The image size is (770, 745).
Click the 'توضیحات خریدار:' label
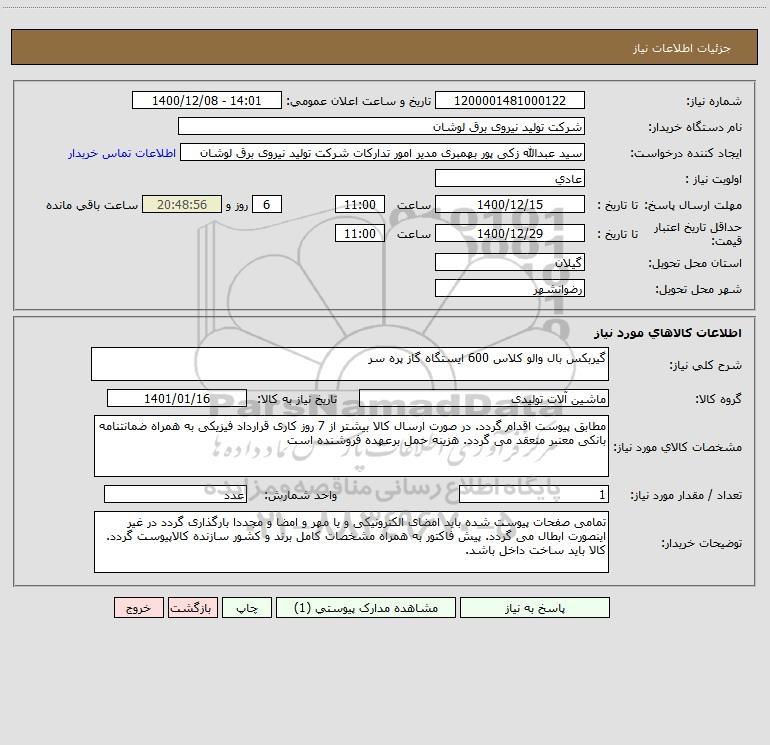pyautogui.click(x=702, y=543)
